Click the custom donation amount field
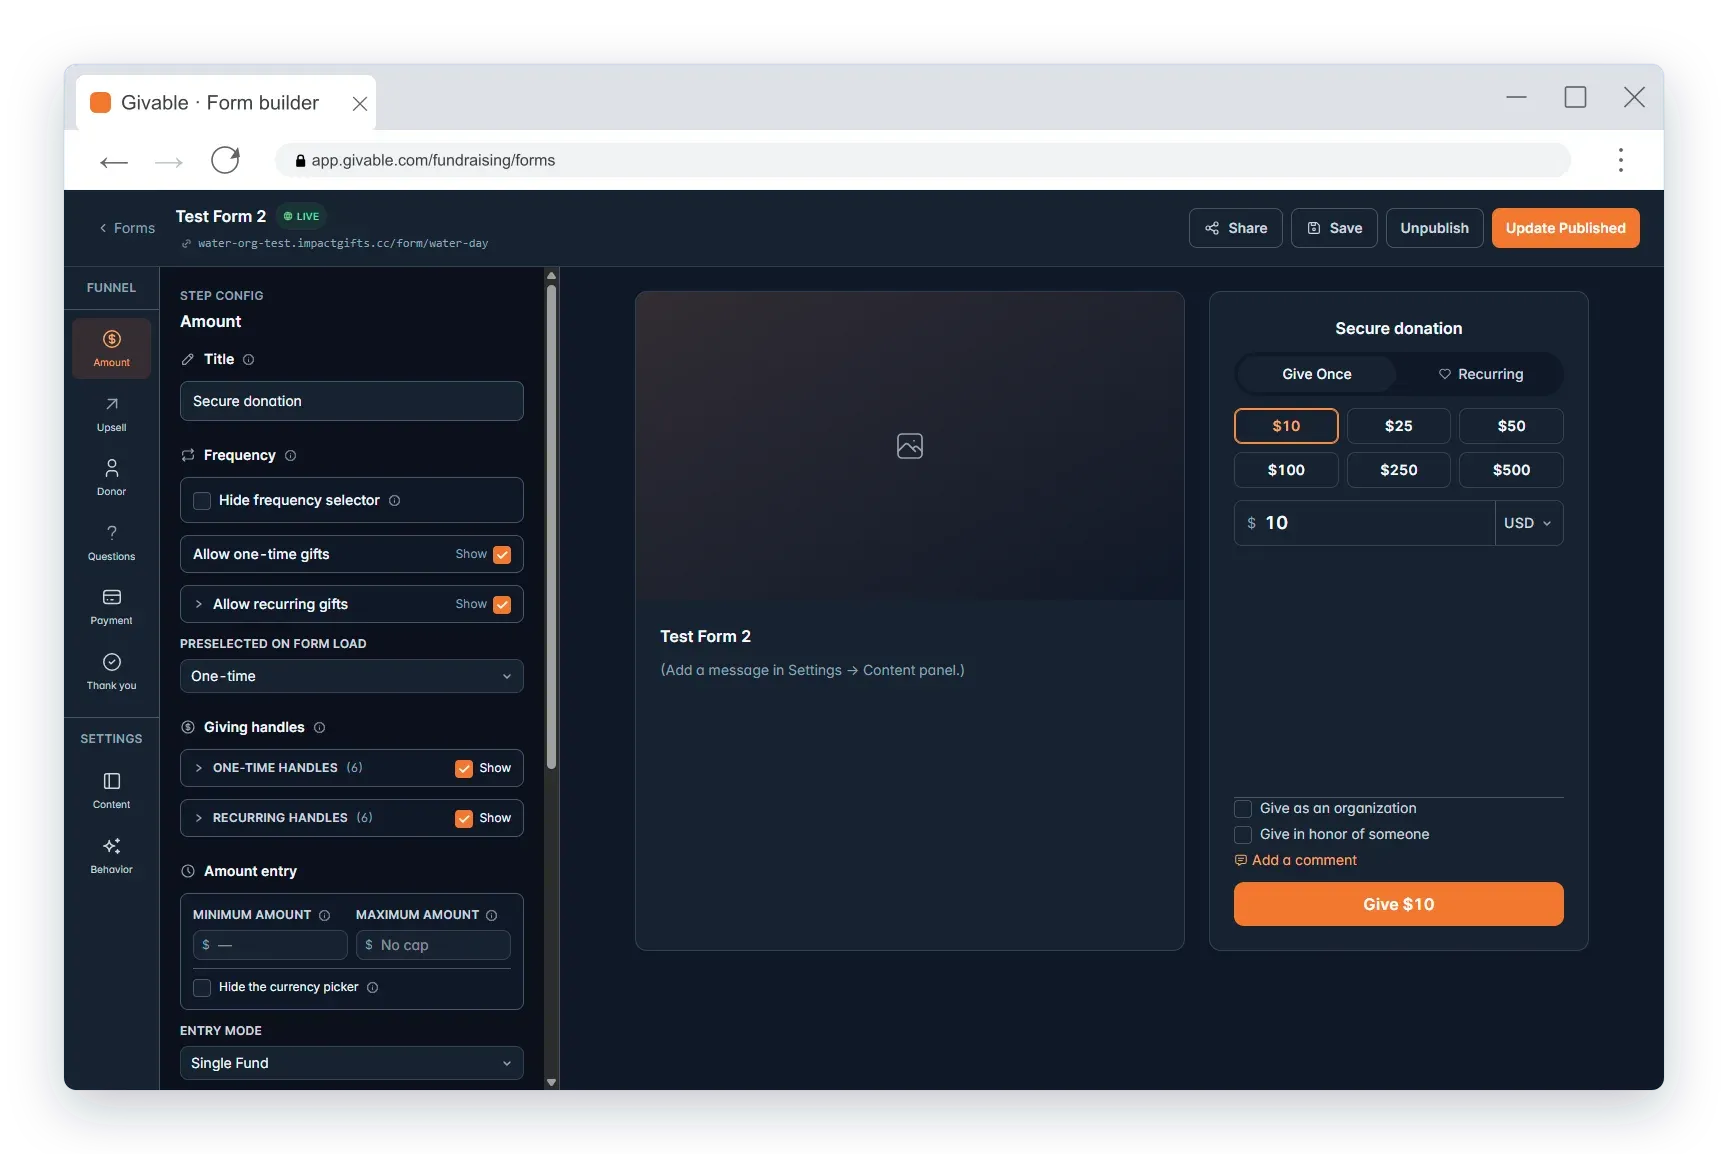The width and height of the screenshot is (1728, 1154). click(x=1364, y=523)
